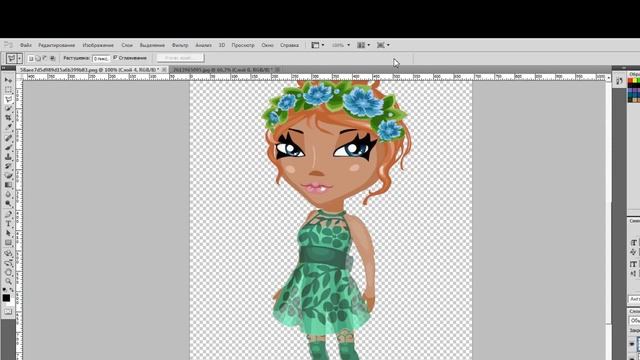Open the collapsed History panel icon
Viewport: 640px width, 360px height.
click(x=619, y=81)
